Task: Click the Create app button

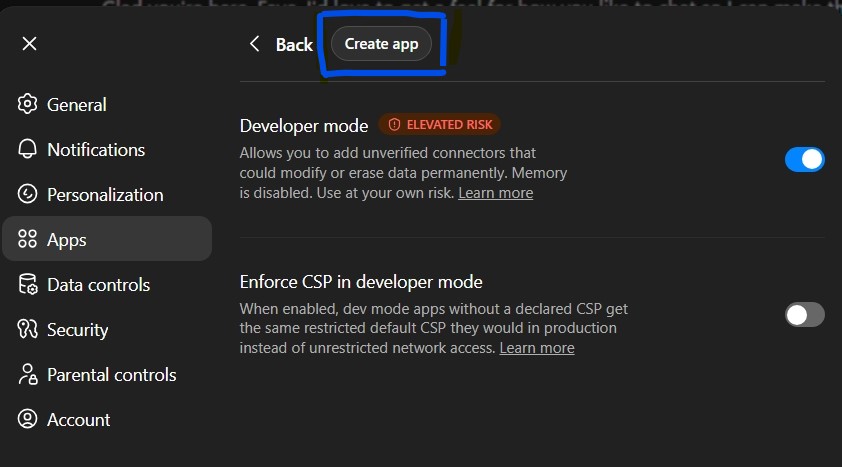Action: [381, 43]
